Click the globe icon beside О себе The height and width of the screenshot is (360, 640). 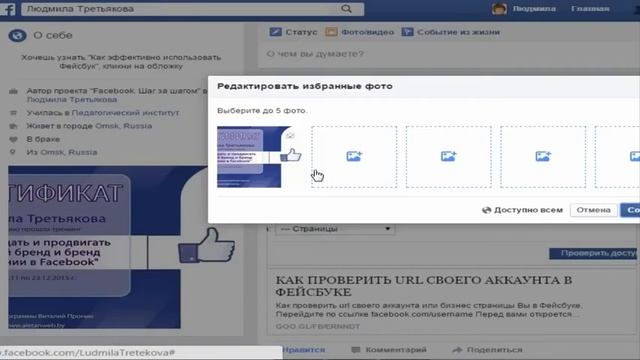[17, 36]
